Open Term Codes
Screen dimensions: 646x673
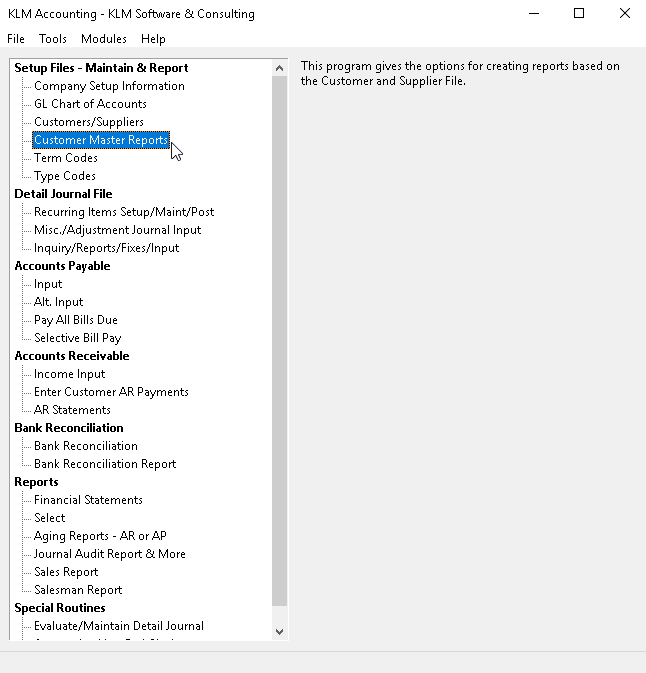point(66,158)
